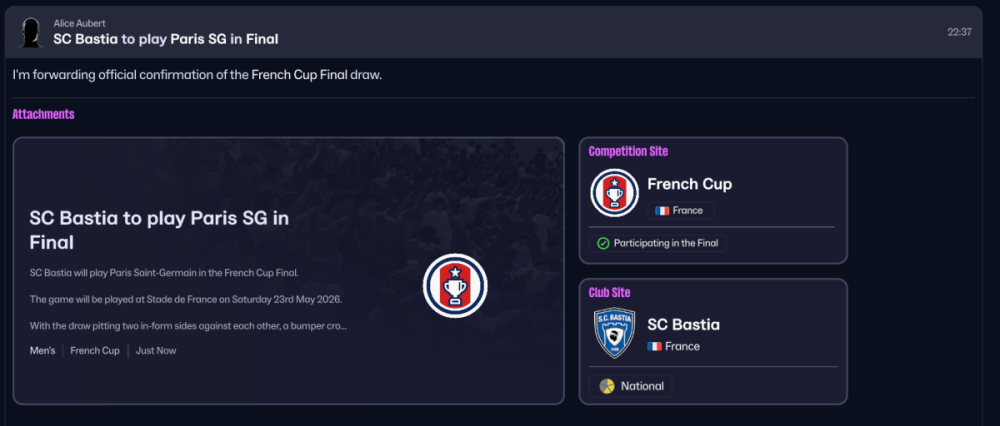The width and height of the screenshot is (1000, 426).
Task: Click the Stade de France match date sentence
Action: 187,299
